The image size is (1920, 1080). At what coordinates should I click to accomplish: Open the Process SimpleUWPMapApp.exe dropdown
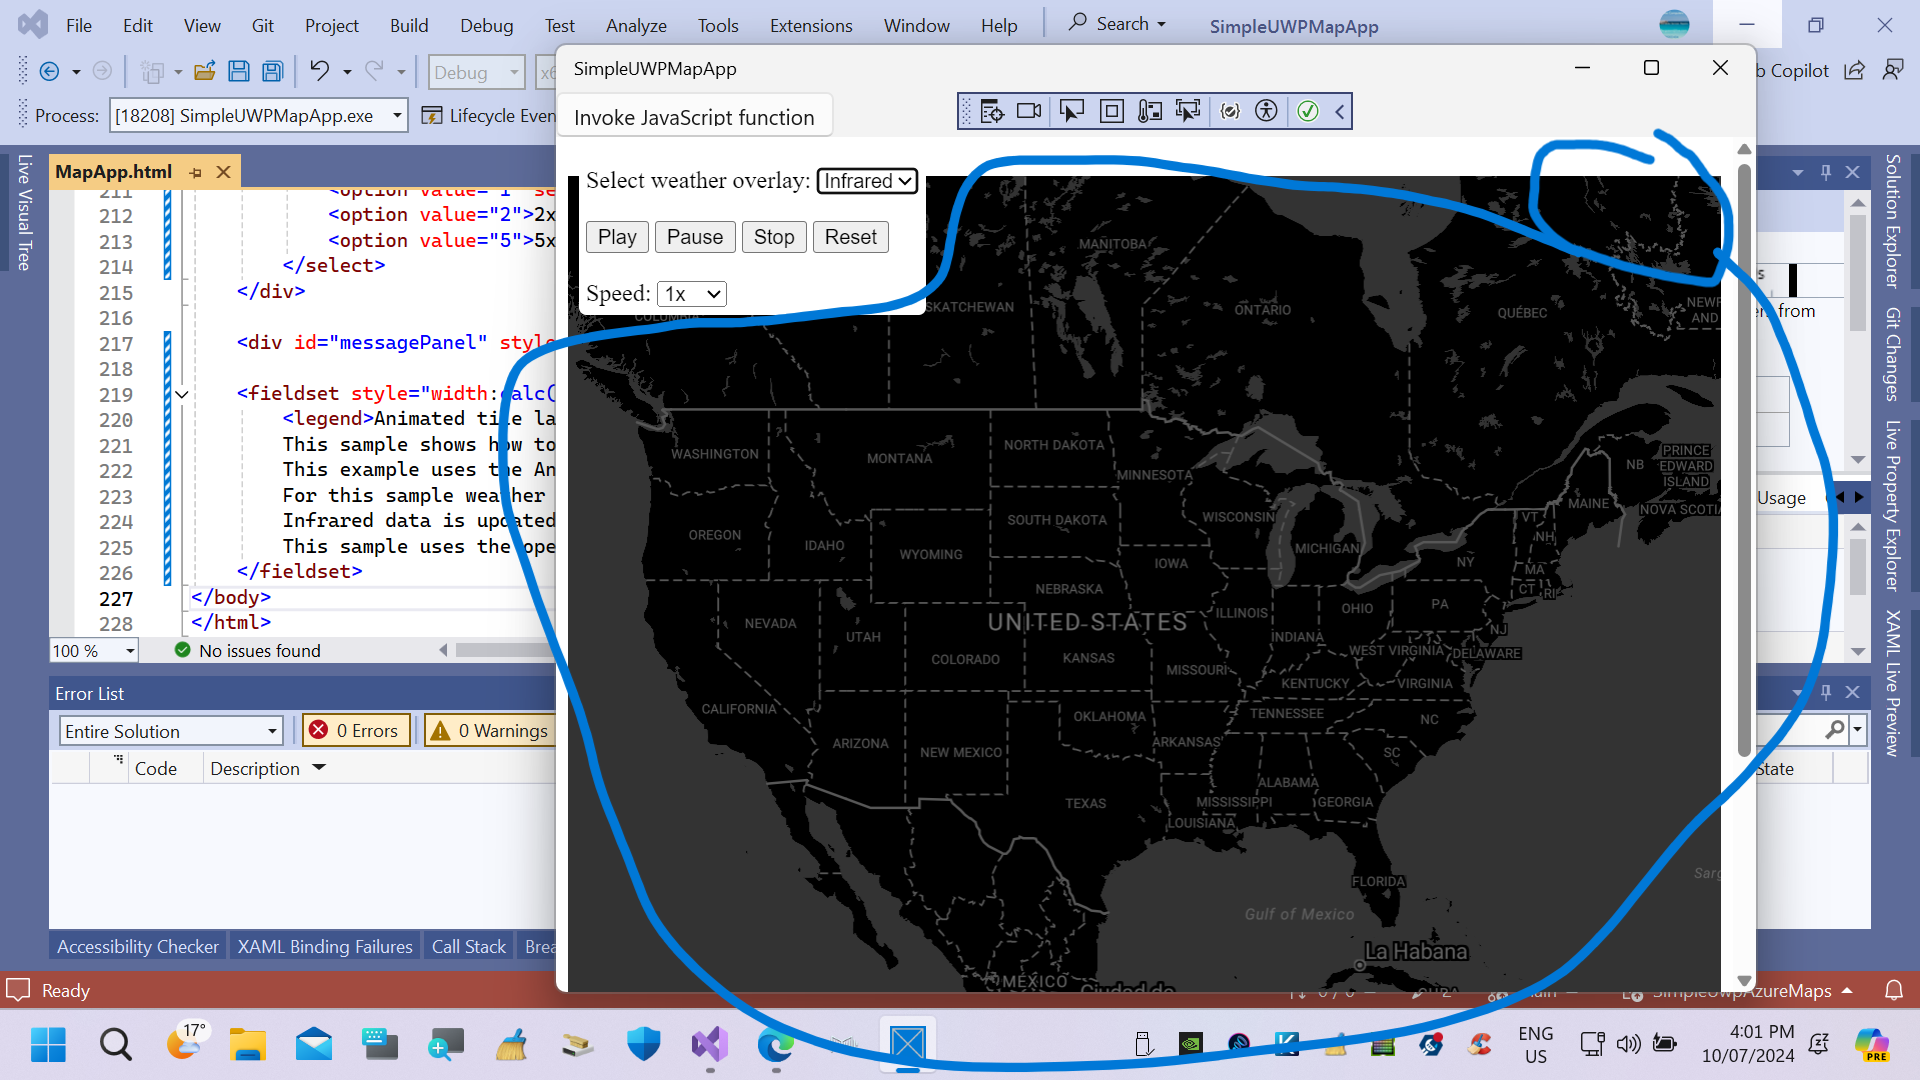(x=258, y=116)
